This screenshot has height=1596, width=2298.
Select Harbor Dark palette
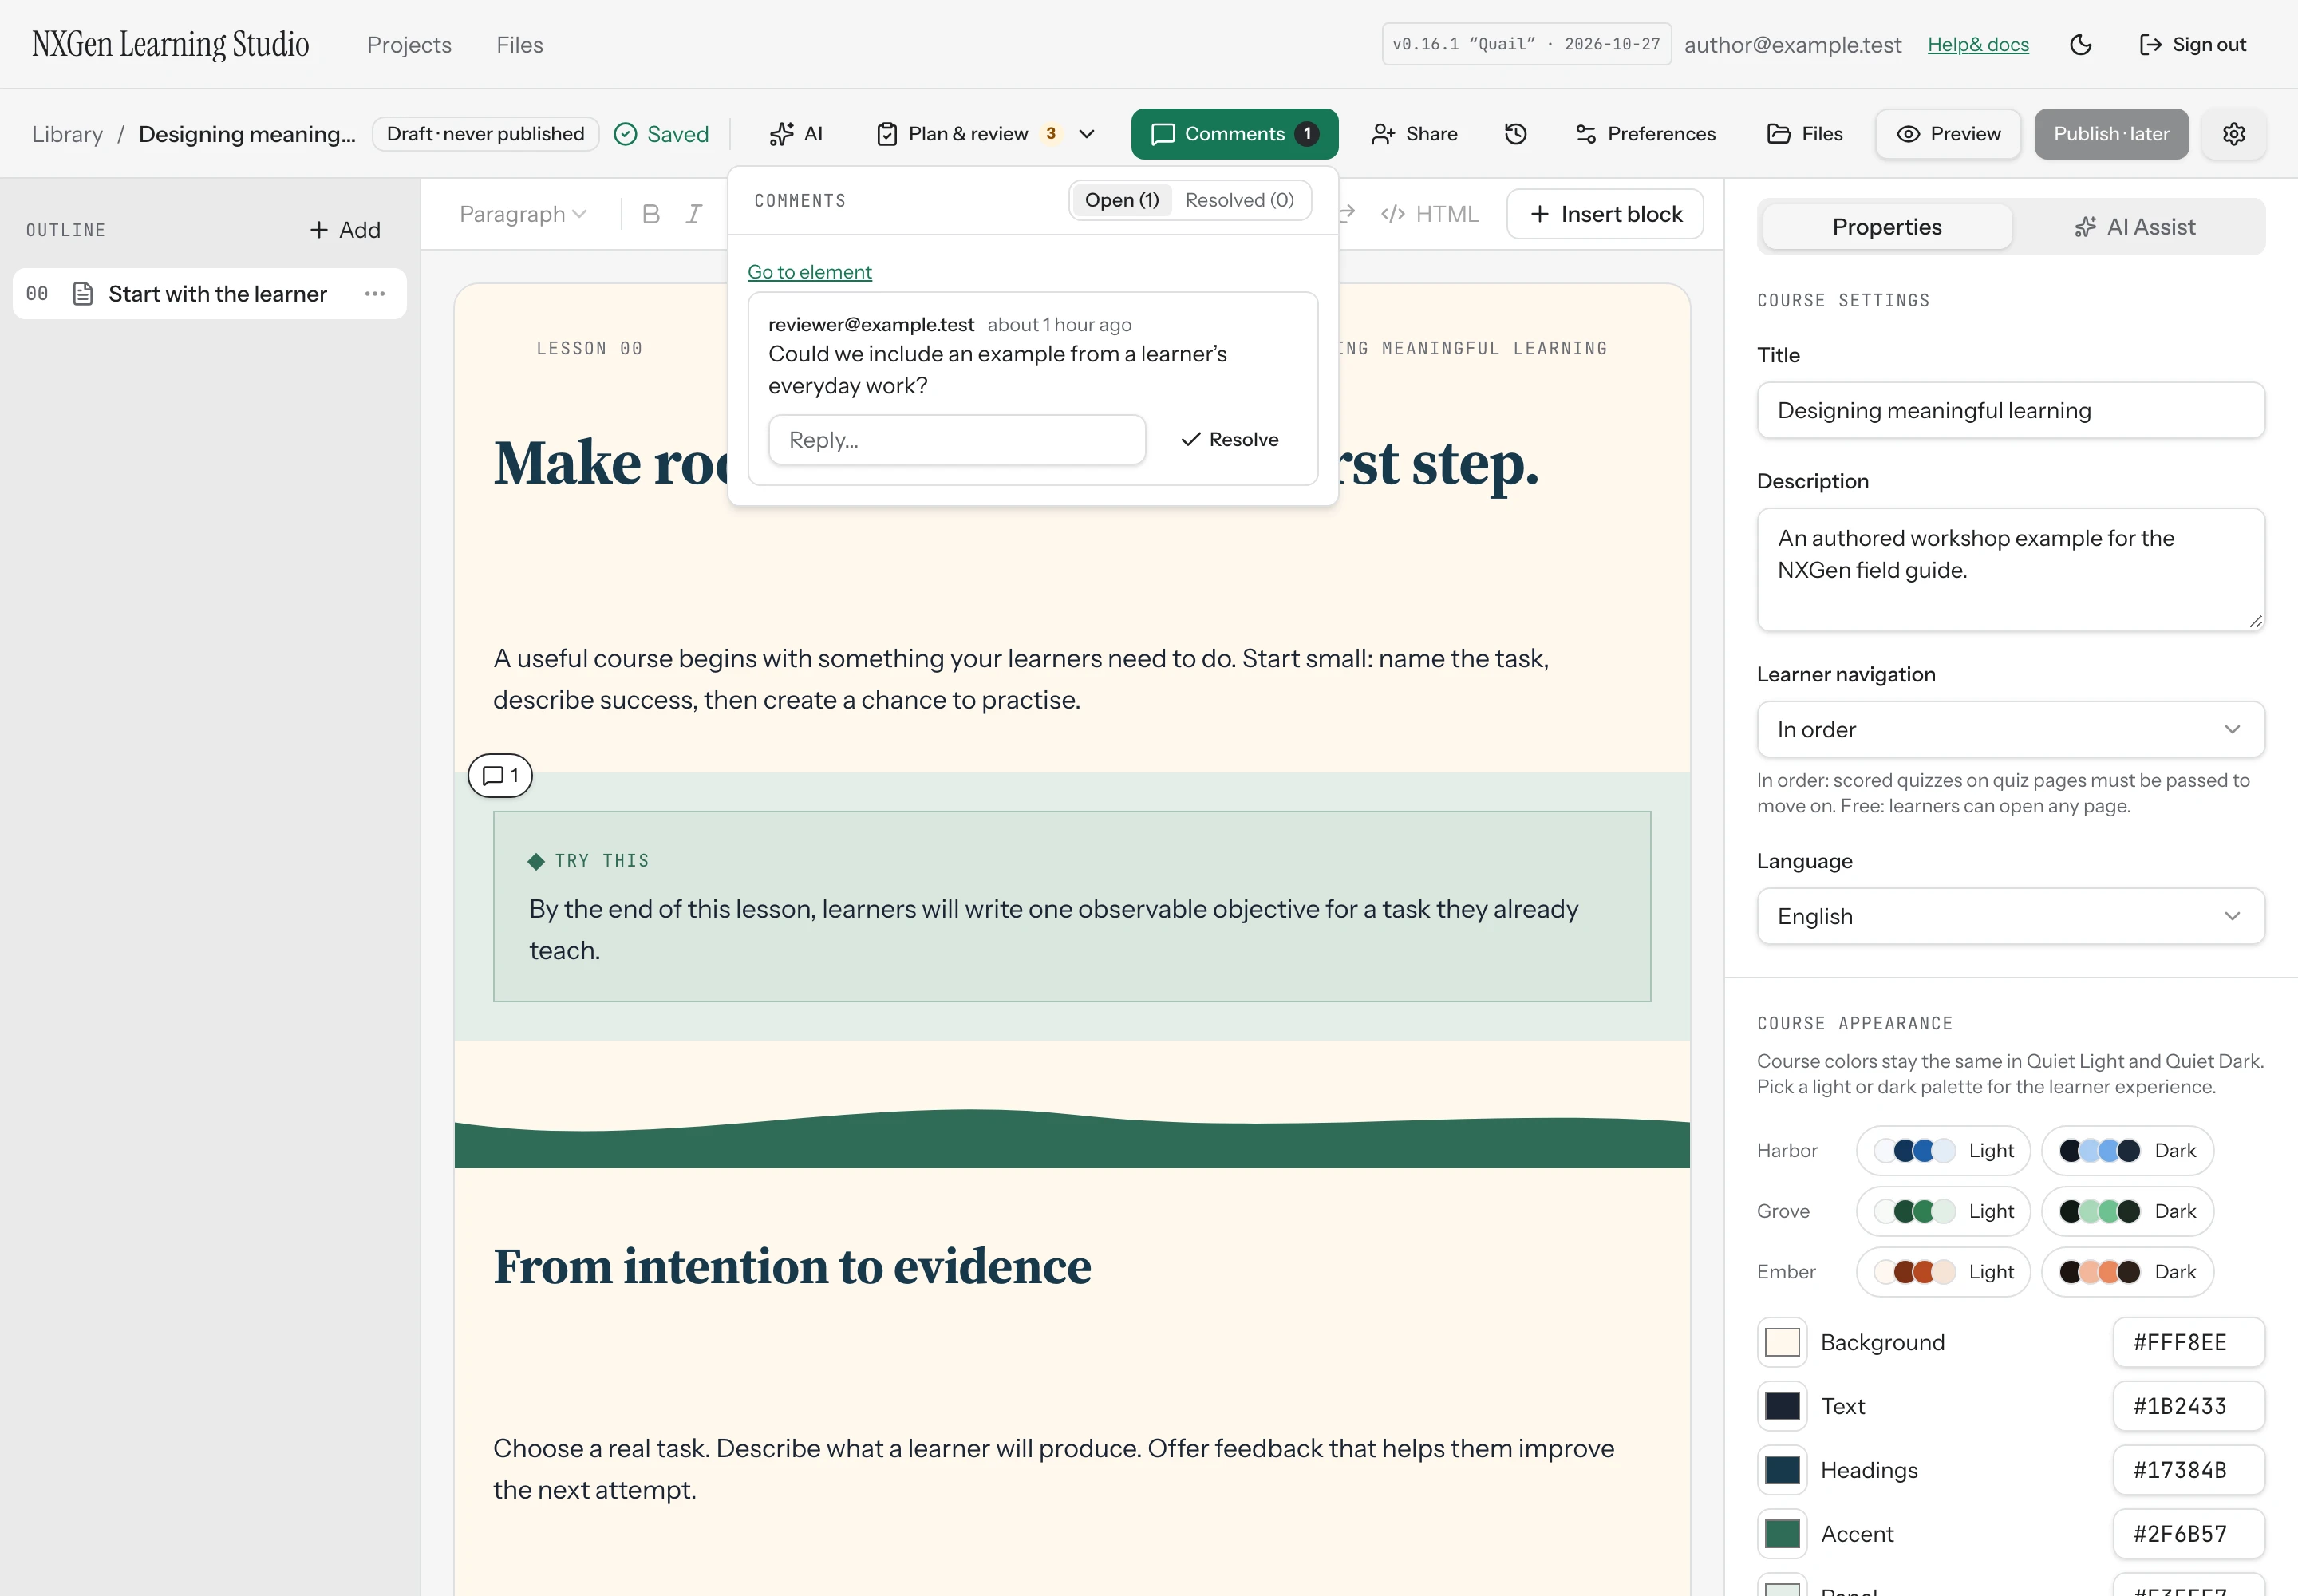[2127, 1151]
